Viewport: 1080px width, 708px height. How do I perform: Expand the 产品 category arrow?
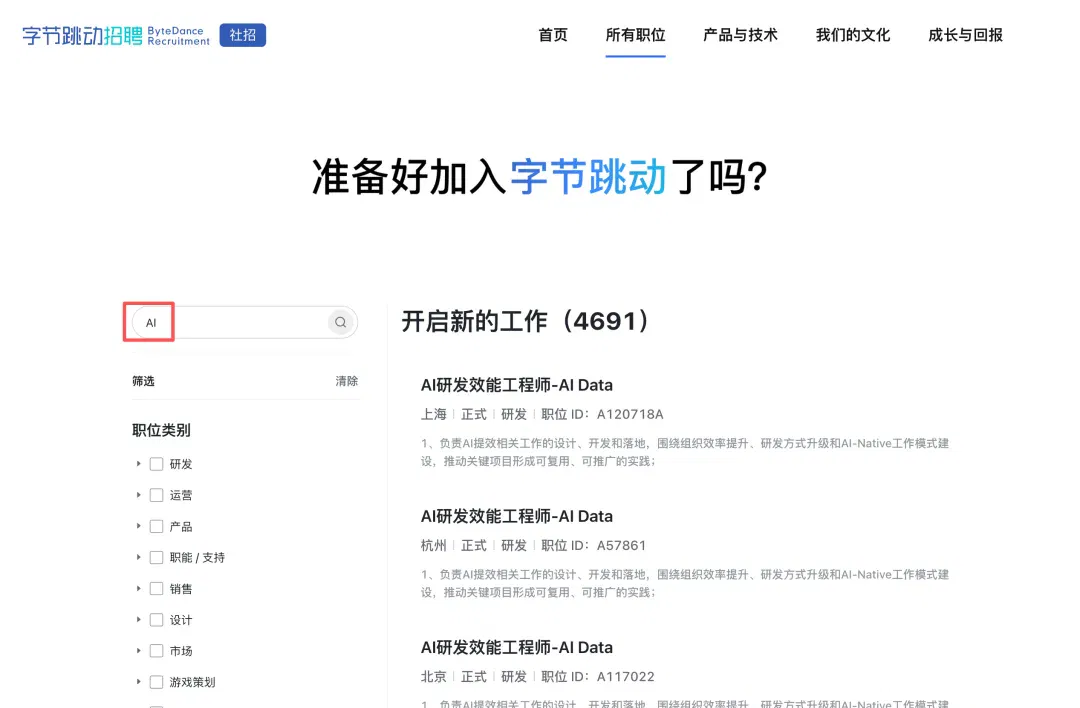pyautogui.click(x=138, y=526)
